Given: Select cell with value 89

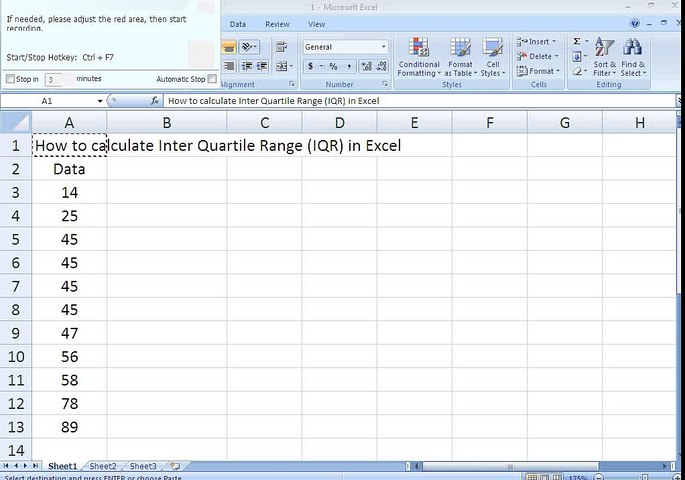Looking at the screenshot, I should [69, 427].
